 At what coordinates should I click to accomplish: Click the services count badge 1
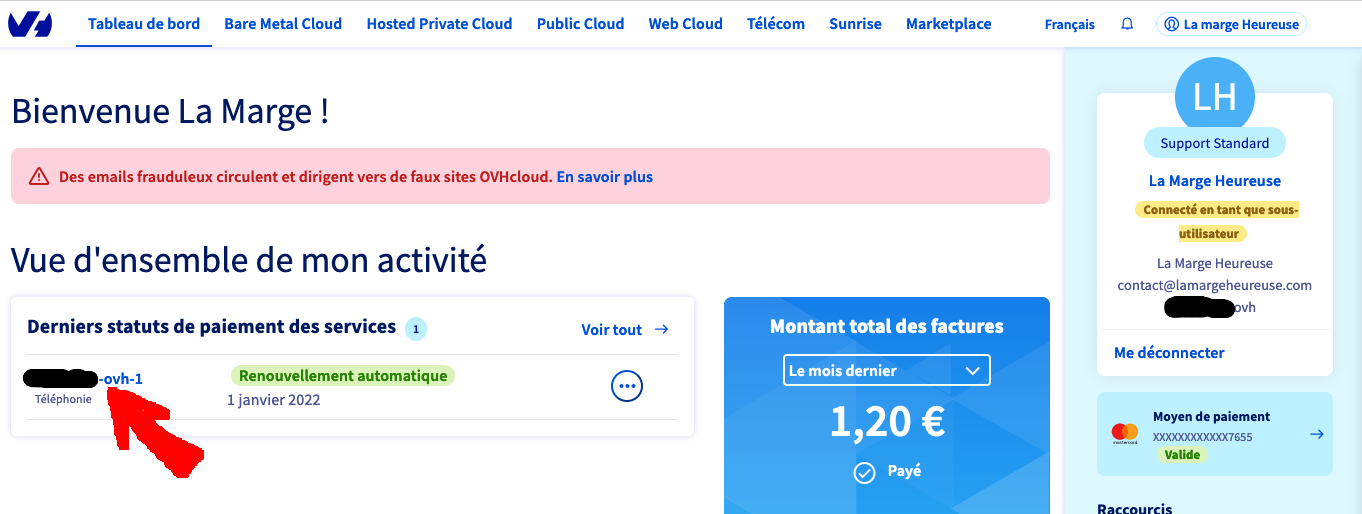point(416,329)
